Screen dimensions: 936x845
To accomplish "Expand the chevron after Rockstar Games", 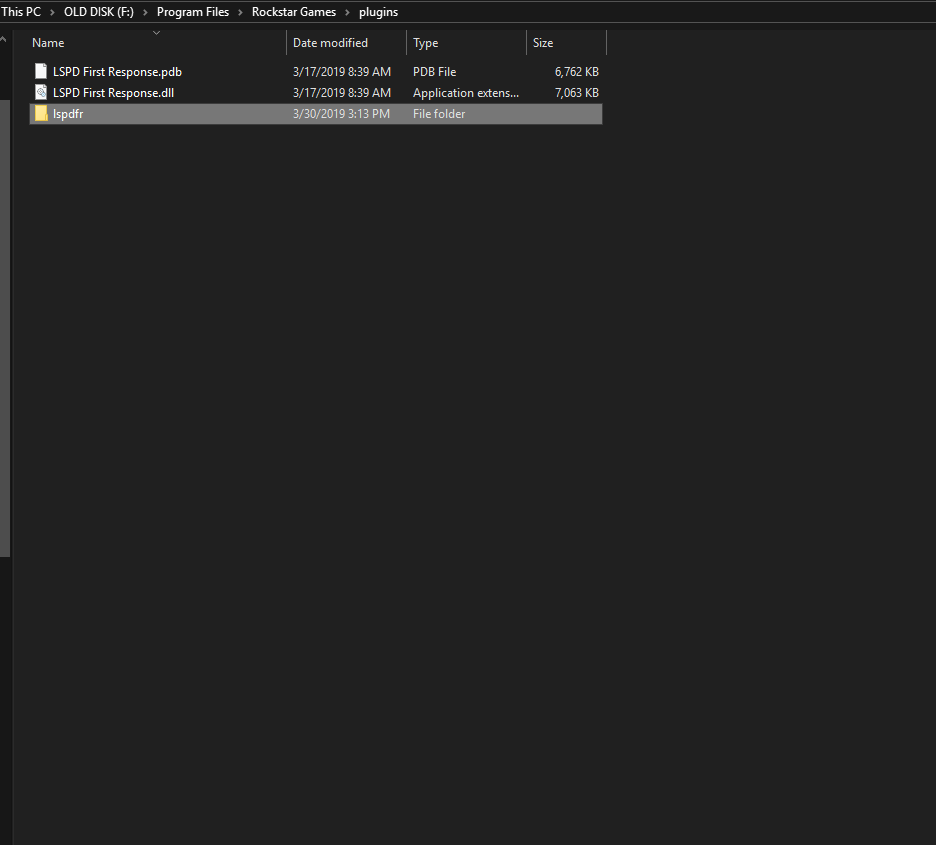I will click(x=347, y=12).
